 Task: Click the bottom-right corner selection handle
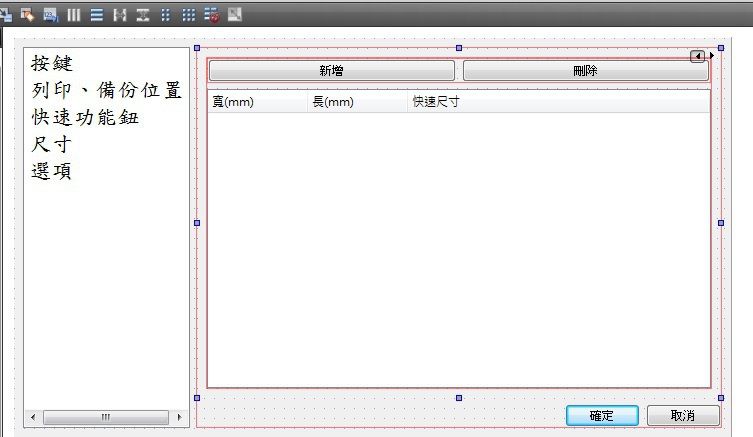[721, 398]
